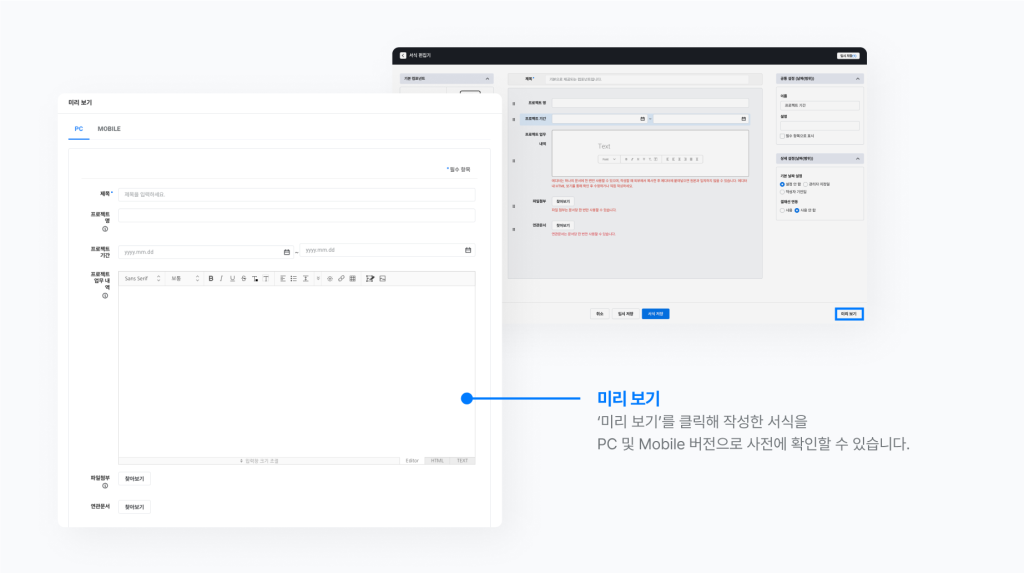The width and height of the screenshot is (1024, 573).
Task: Switch to the MOBILE preview tab
Action: click(x=109, y=129)
